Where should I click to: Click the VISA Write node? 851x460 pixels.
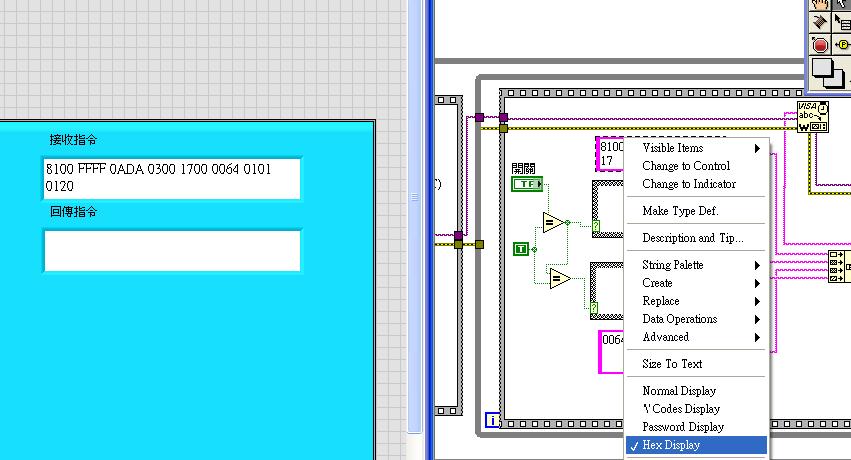coord(812,117)
